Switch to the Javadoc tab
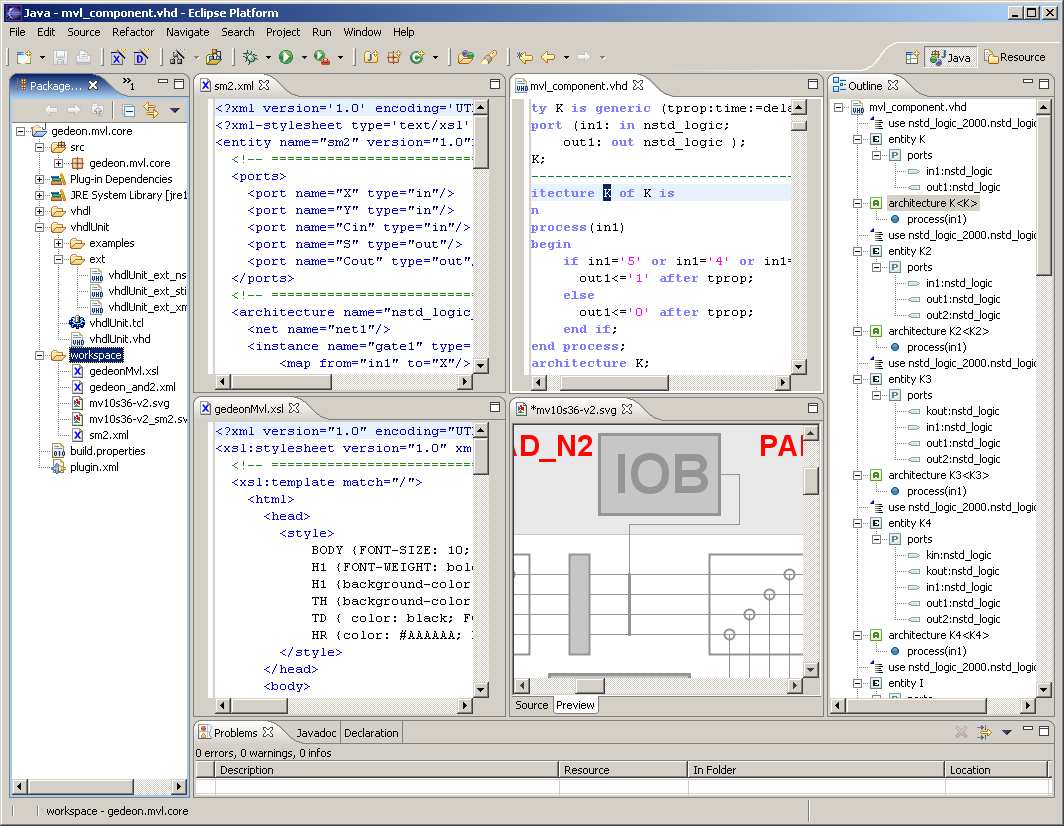This screenshot has height=826, width=1064. (316, 733)
